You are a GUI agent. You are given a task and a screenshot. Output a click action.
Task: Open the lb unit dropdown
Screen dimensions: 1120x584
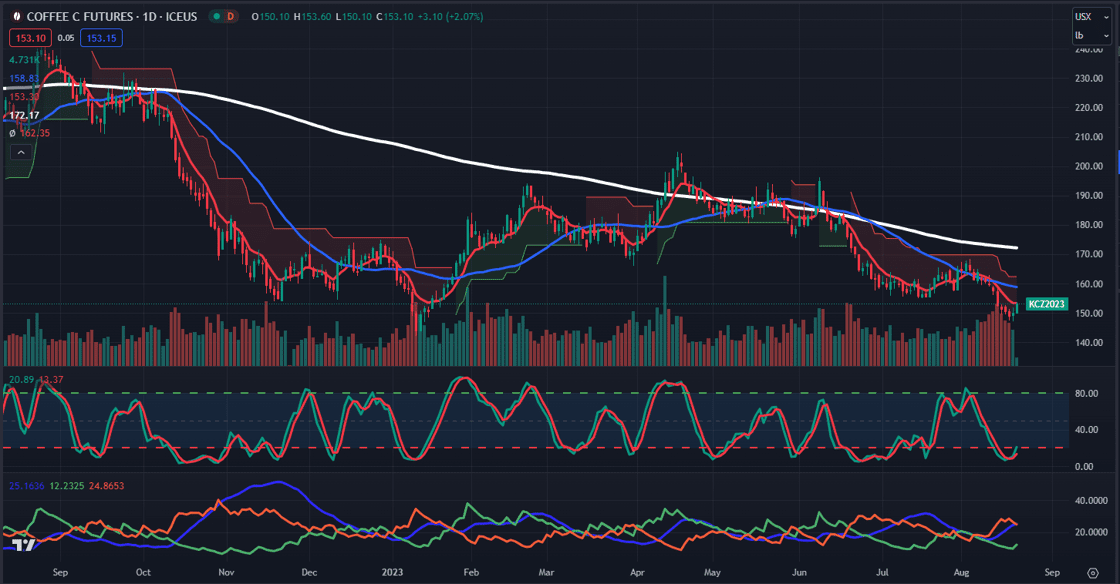[x=1091, y=36]
